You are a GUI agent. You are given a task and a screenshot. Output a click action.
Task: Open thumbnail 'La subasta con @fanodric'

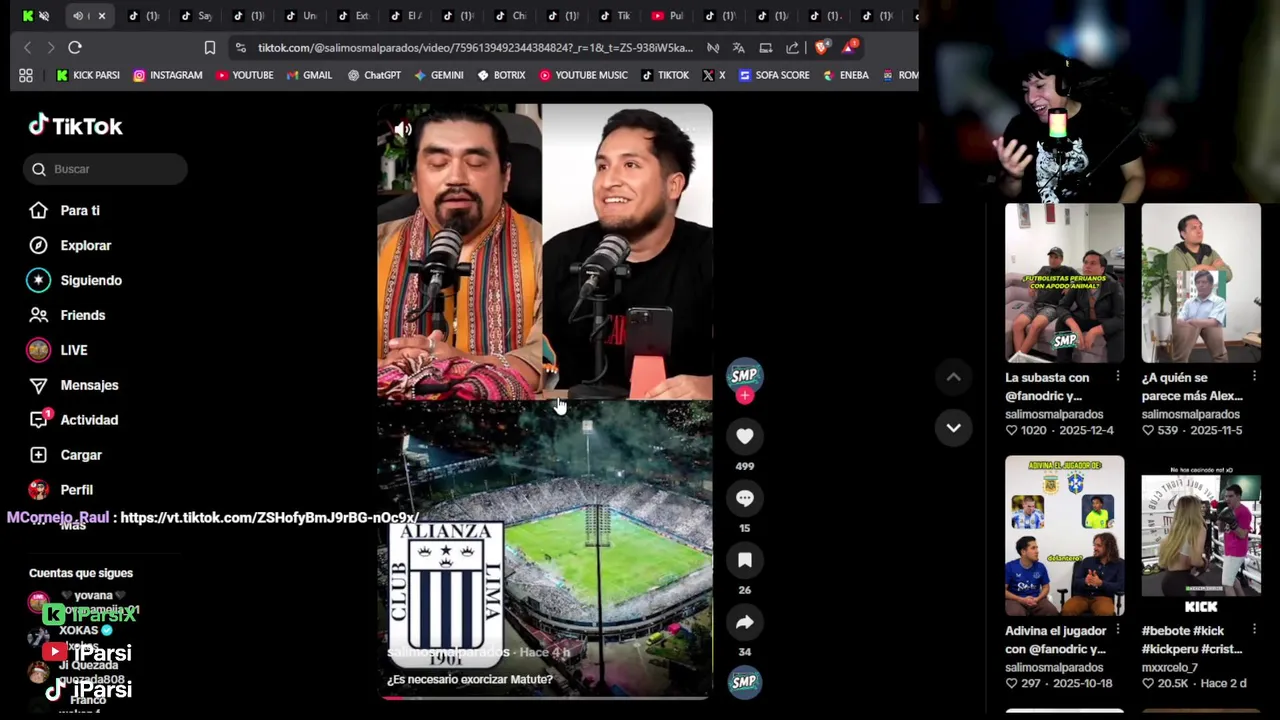tap(1064, 283)
